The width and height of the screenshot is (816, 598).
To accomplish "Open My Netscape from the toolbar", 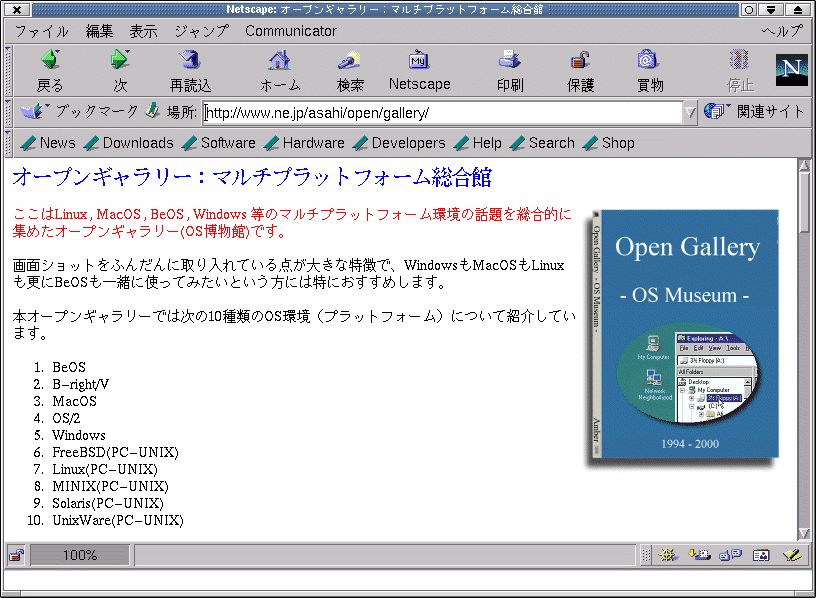I will pyautogui.click(x=419, y=71).
